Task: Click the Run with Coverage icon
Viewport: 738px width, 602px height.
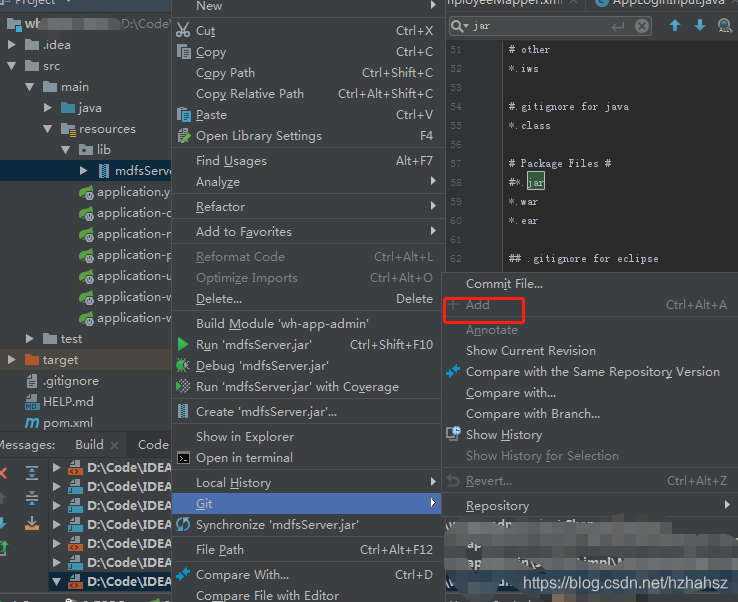Action: [183, 386]
